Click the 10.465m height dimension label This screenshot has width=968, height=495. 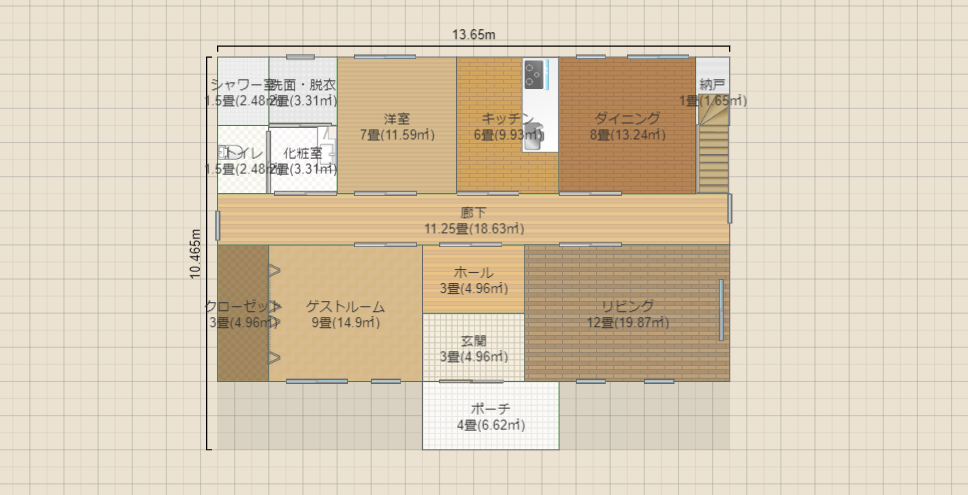196,256
